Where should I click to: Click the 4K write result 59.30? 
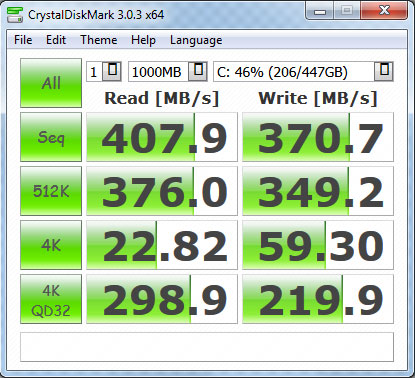[318, 245]
